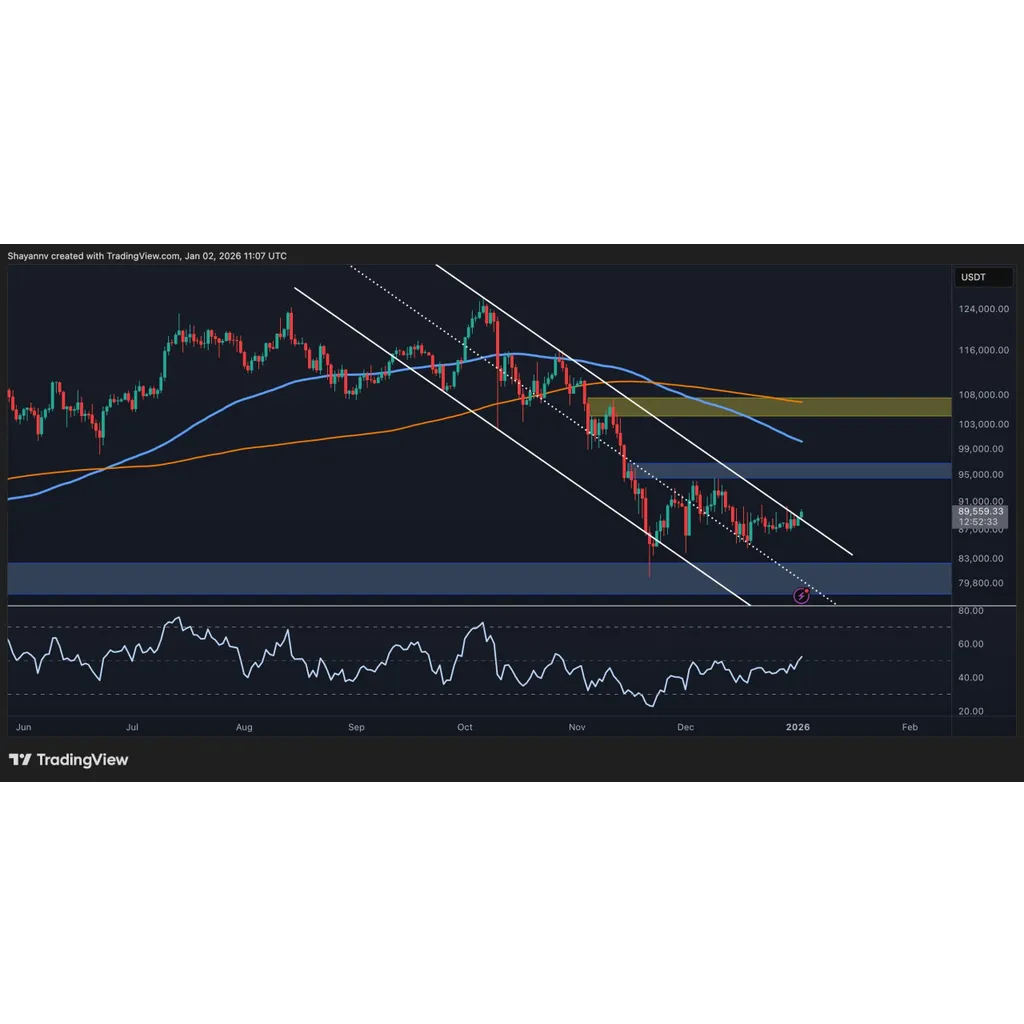The width and height of the screenshot is (1024, 1024).
Task: Click the Nov time axis label
Action: tap(577, 727)
